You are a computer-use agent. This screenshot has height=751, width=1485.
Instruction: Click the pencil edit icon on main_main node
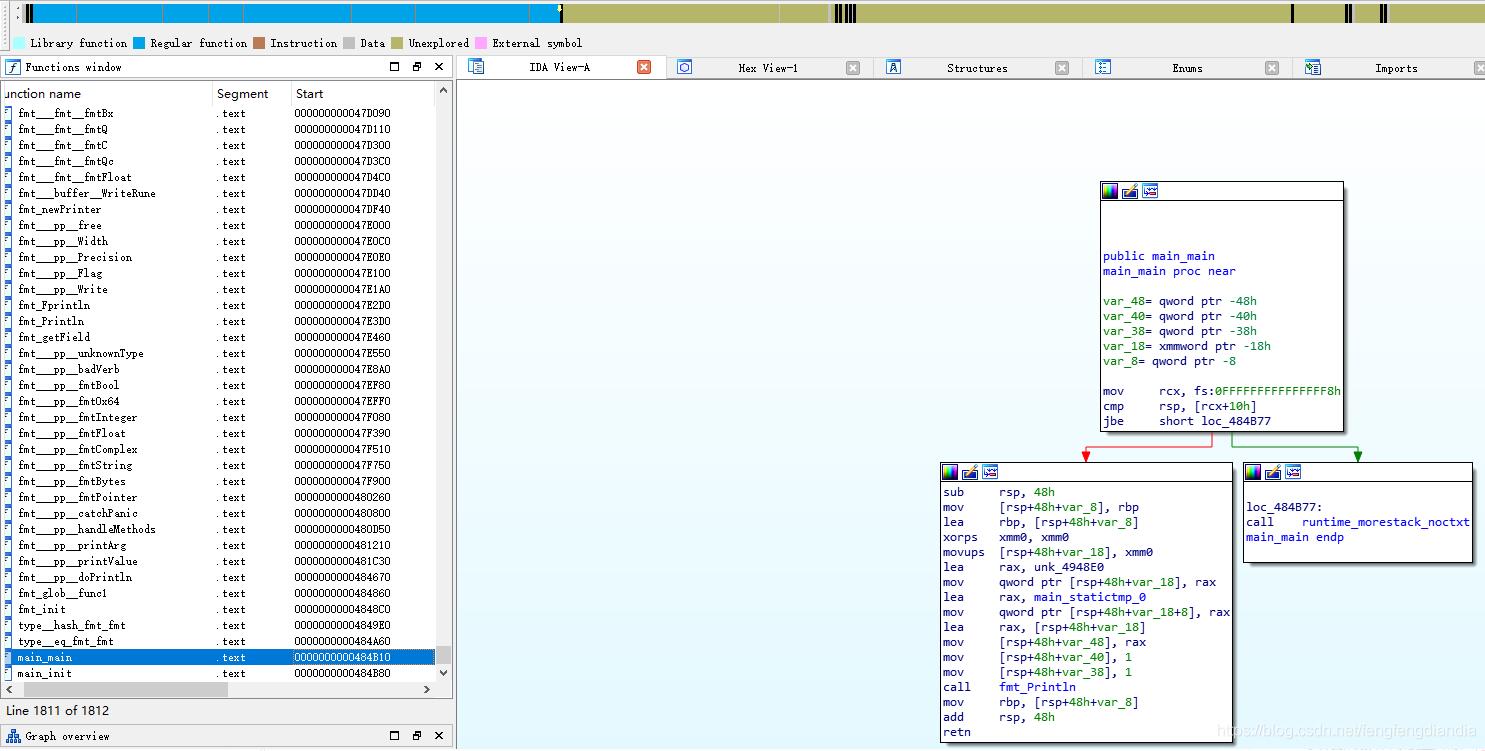tap(1129, 191)
